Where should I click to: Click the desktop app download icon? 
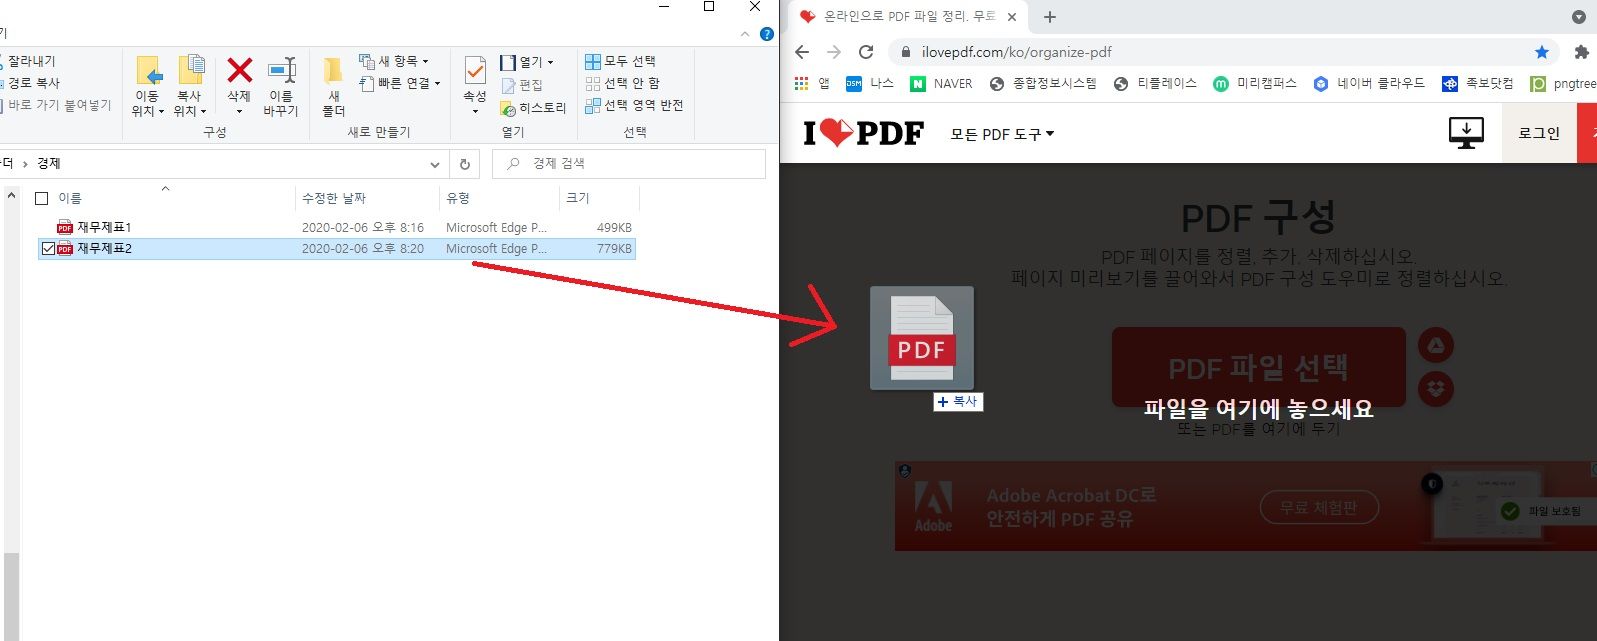pos(1466,132)
